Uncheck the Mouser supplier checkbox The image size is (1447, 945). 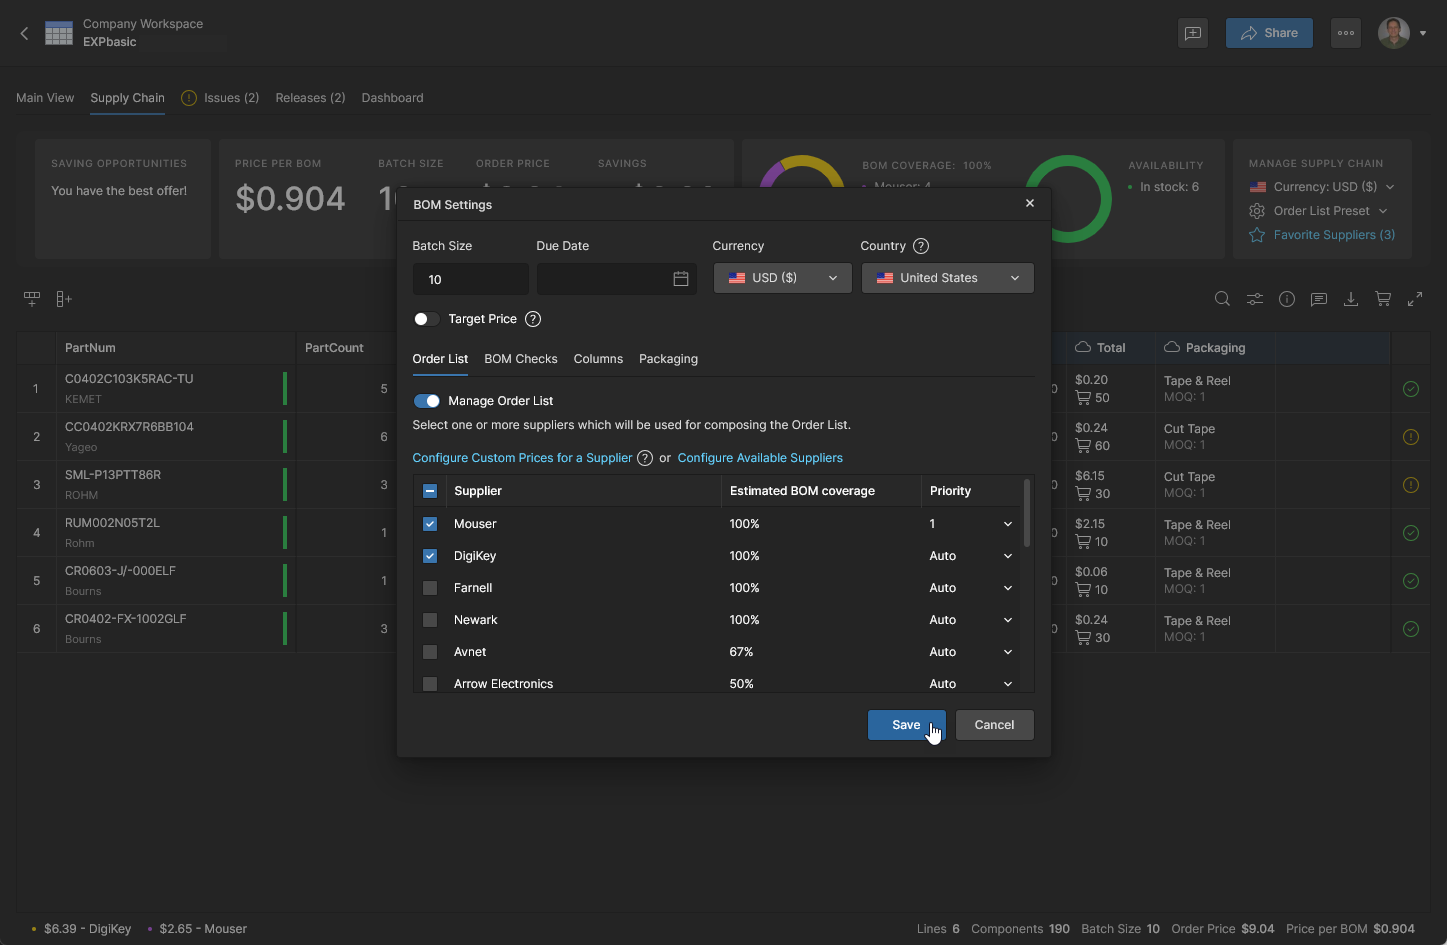coord(430,524)
